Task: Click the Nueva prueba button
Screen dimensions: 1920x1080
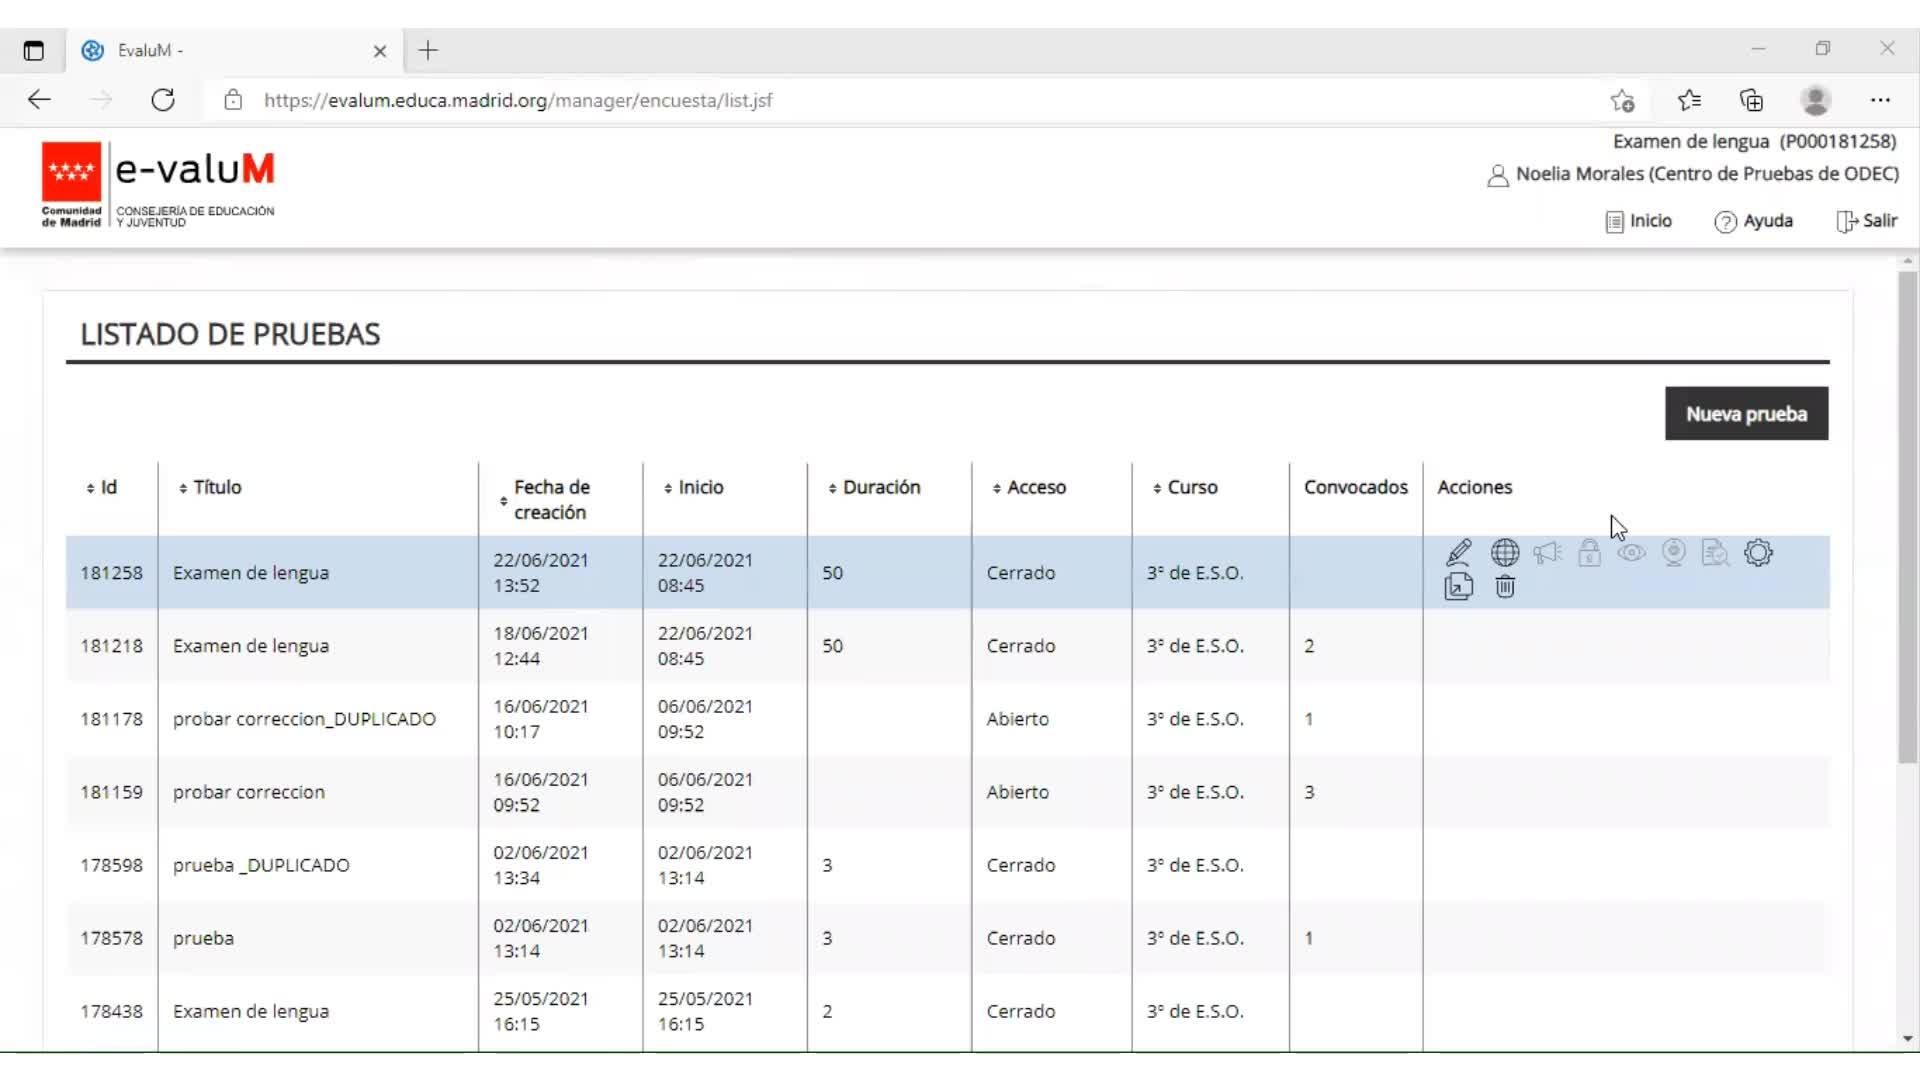Action: [1746, 414]
